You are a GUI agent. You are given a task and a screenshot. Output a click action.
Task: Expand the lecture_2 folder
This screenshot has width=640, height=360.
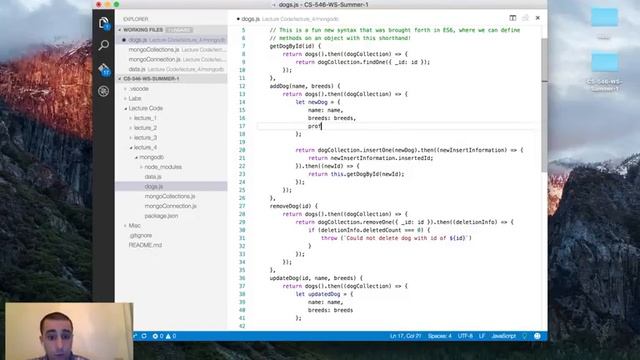point(145,128)
